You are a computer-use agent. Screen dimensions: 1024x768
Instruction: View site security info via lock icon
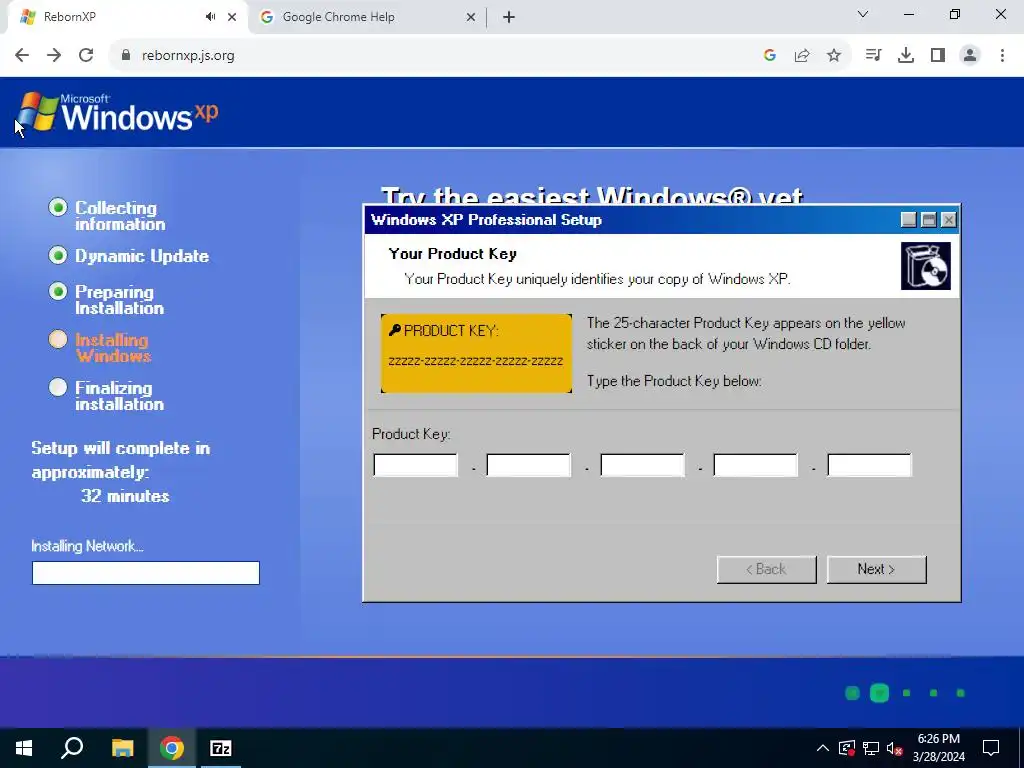tap(126, 56)
